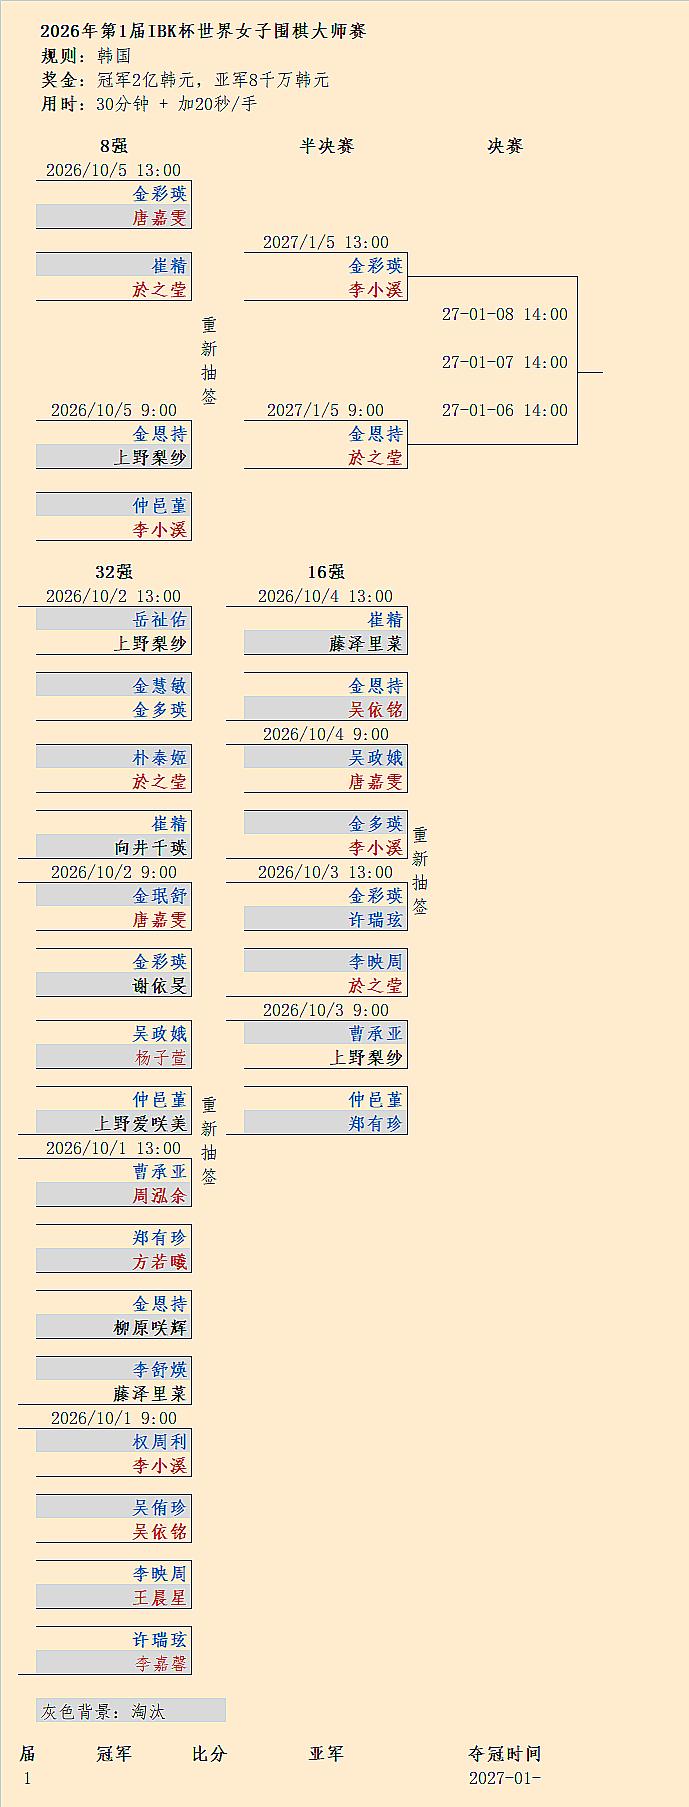Select the date 2026/10/2 9:00
689x1807 pixels.
(114, 872)
